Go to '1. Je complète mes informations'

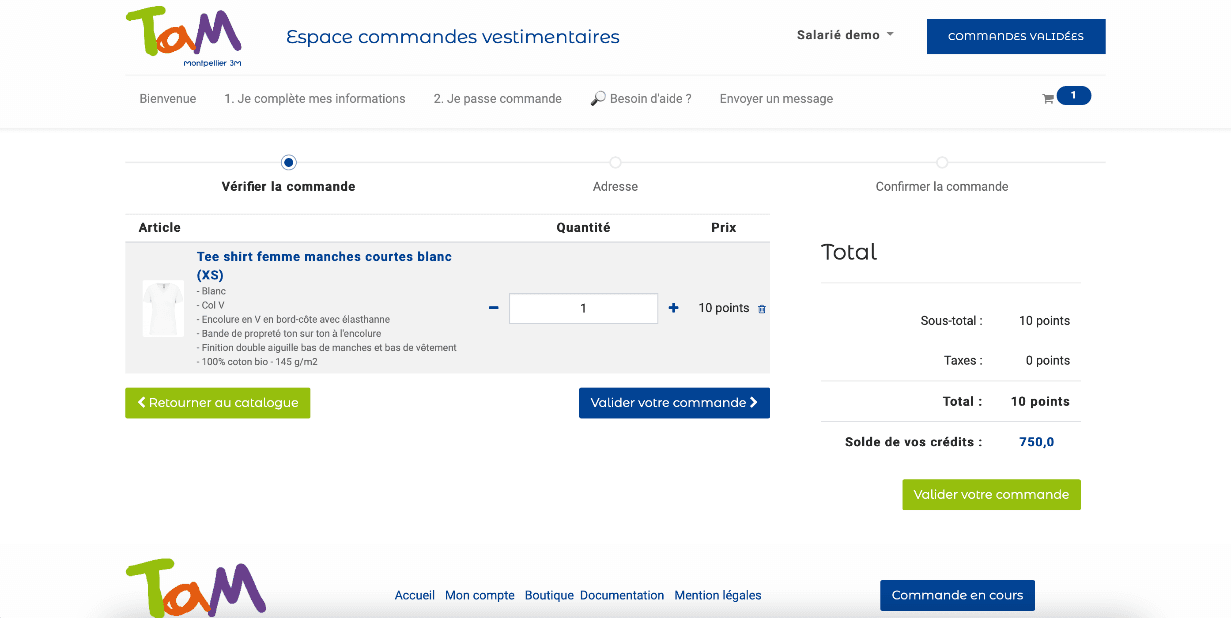(x=315, y=99)
